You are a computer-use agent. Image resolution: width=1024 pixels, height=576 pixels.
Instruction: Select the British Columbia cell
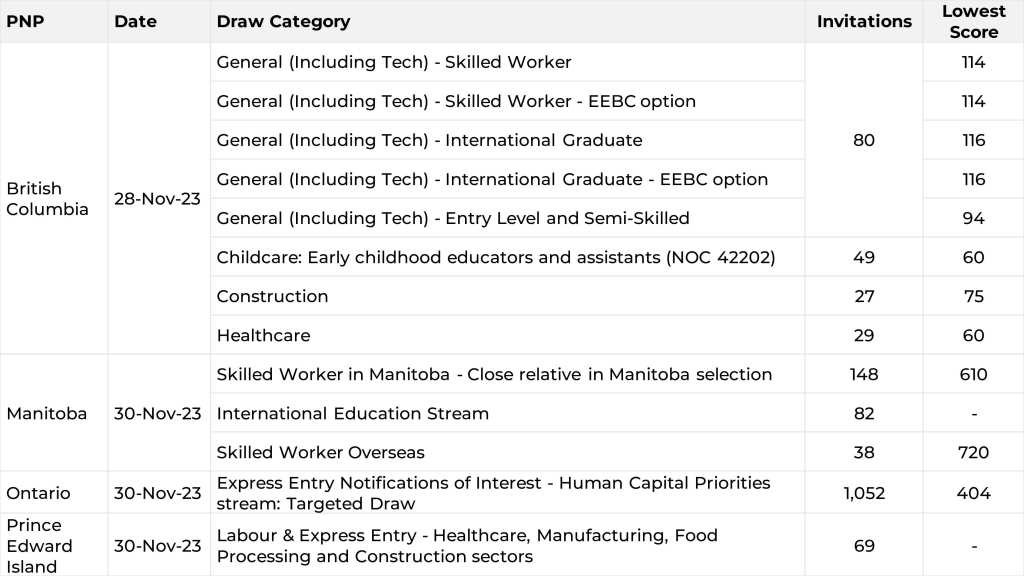tap(47, 198)
